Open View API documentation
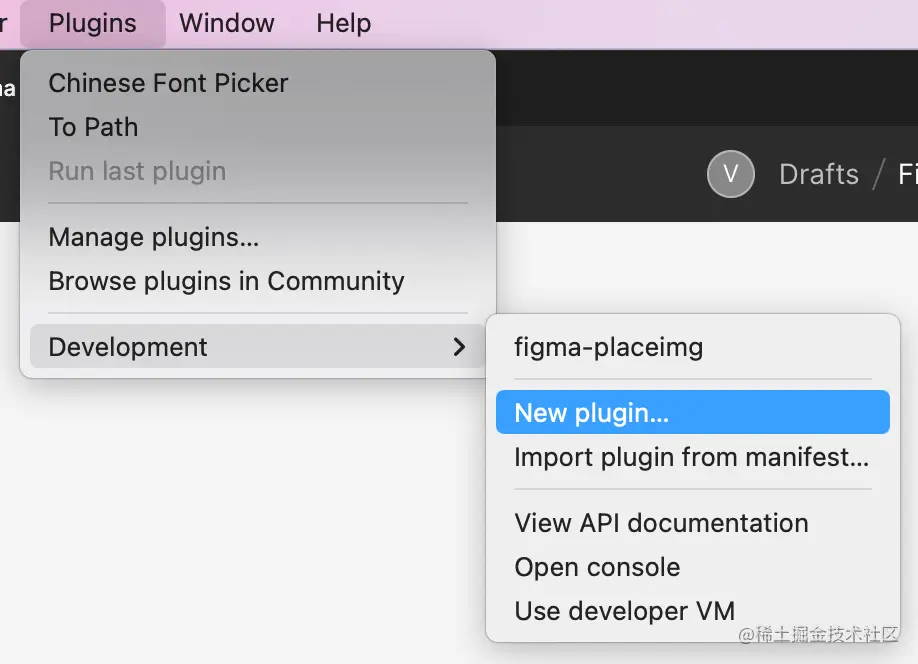This screenshot has height=664, width=918. tap(661, 523)
